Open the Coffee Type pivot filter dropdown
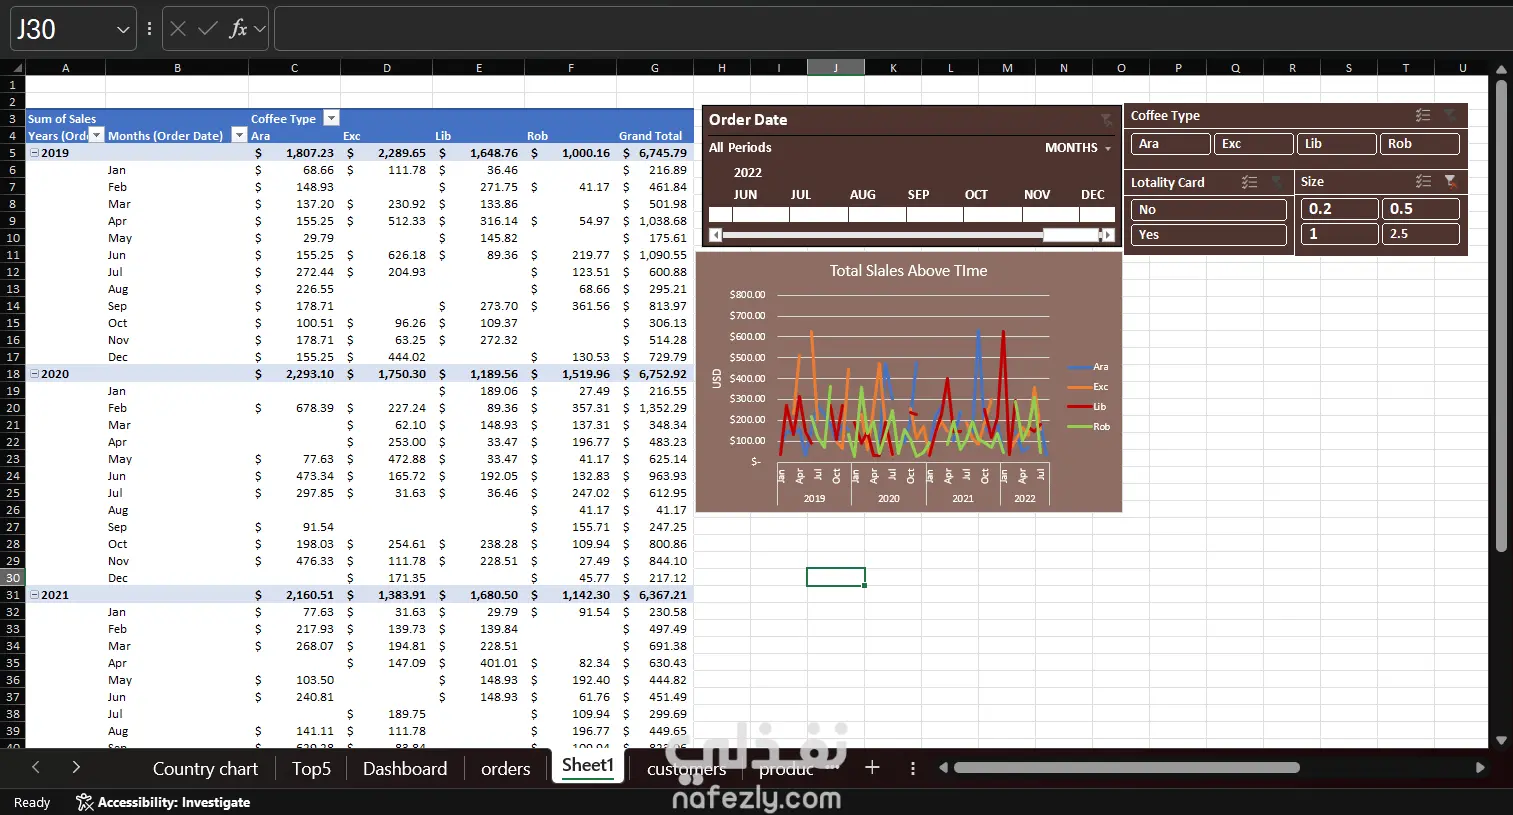The width and height of the screenshot is (1513, 815). point(331,118)
